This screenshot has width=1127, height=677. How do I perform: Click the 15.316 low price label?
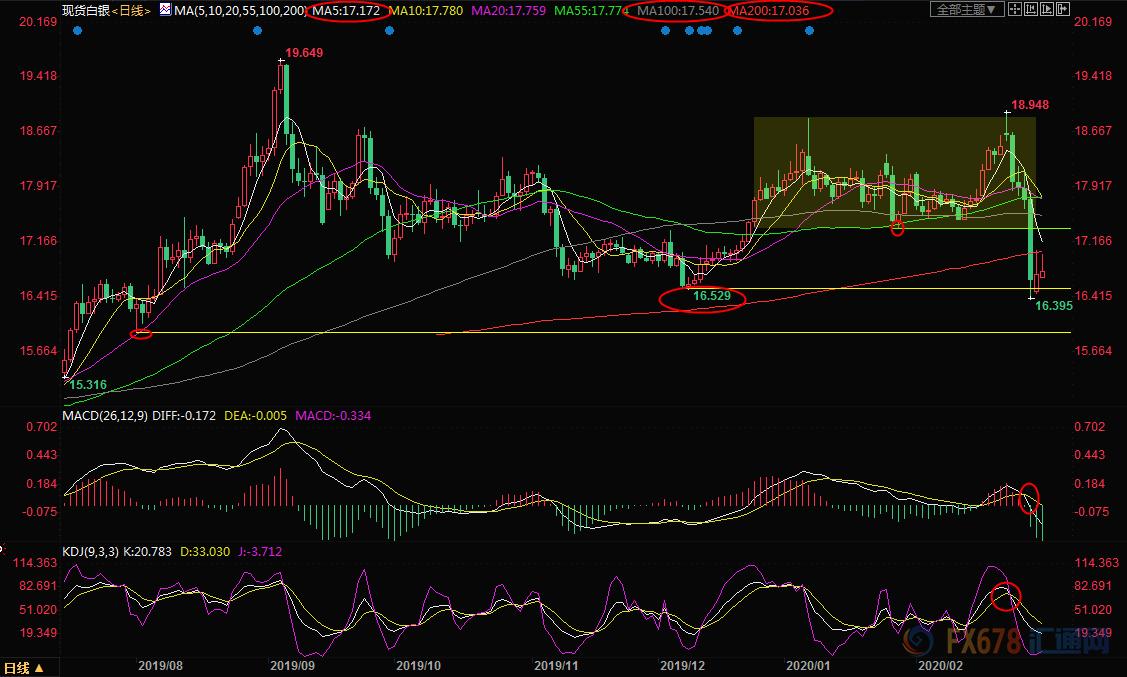88,384
